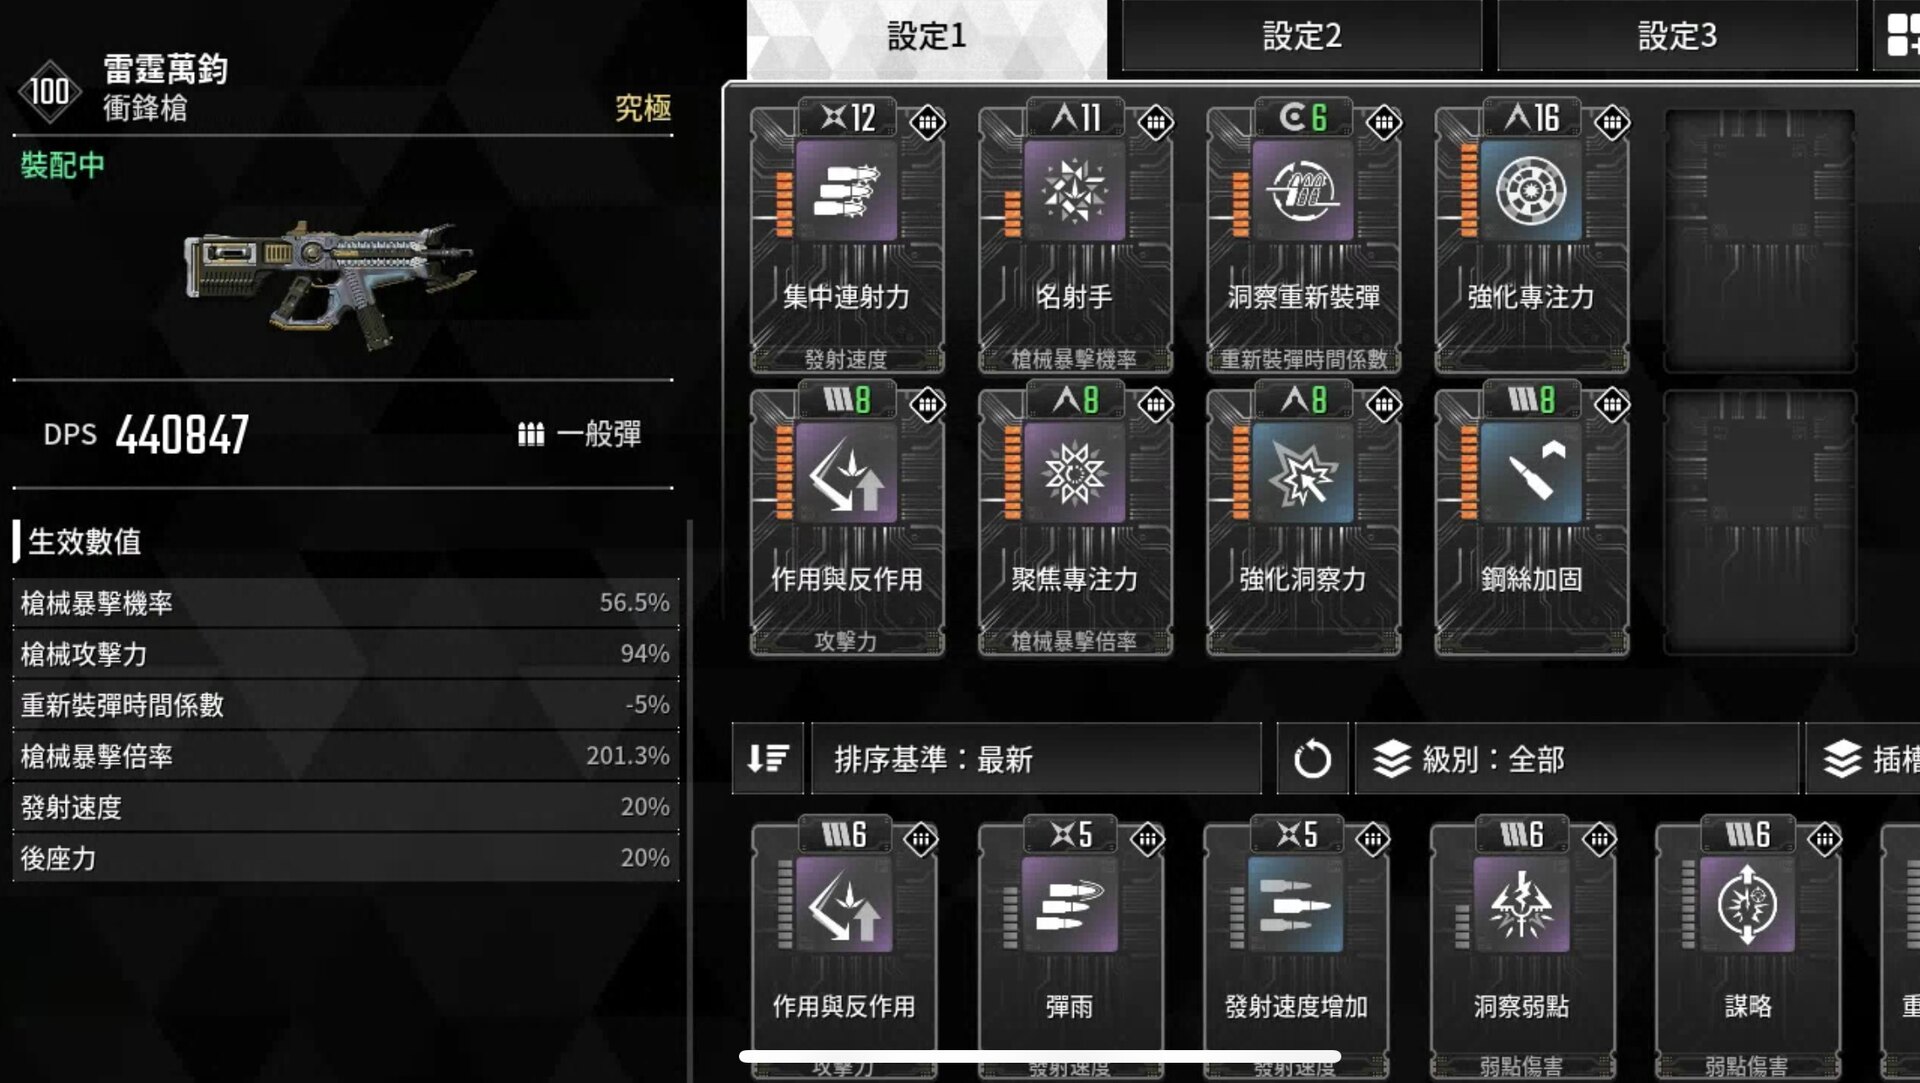The height and width of the screenshot is (1083, 1920).
Task: Switch to the 設定2 tab
Action: click(1301, 36)
